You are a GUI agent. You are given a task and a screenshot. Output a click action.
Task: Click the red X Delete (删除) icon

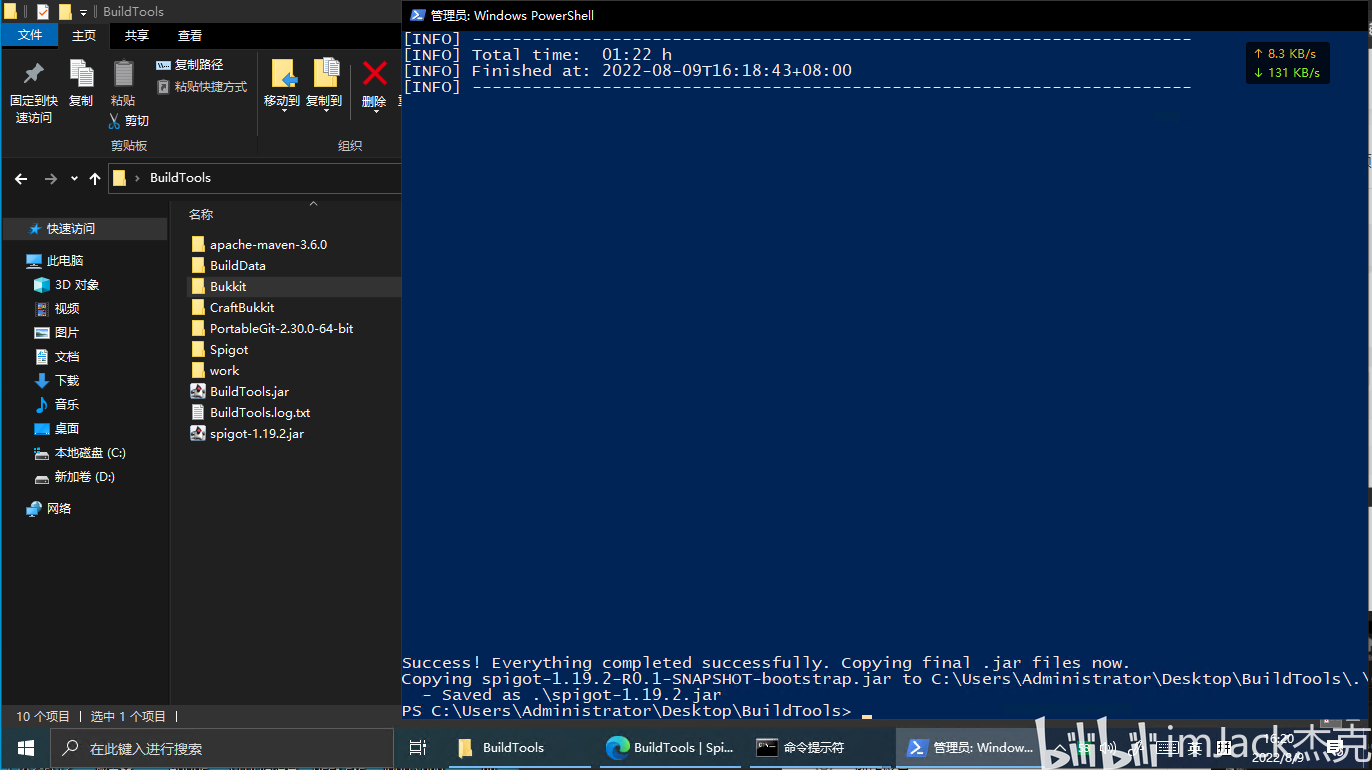374,73
